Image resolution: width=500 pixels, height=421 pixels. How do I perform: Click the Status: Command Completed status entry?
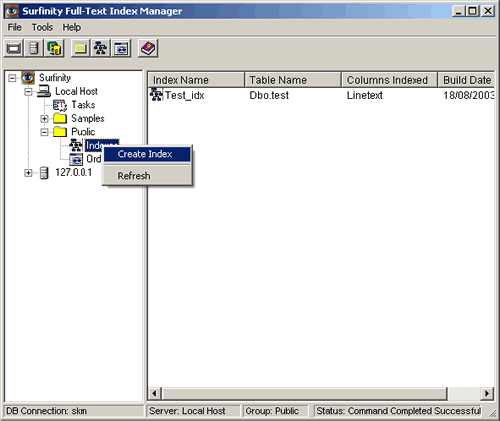click(x=398, y=411)
